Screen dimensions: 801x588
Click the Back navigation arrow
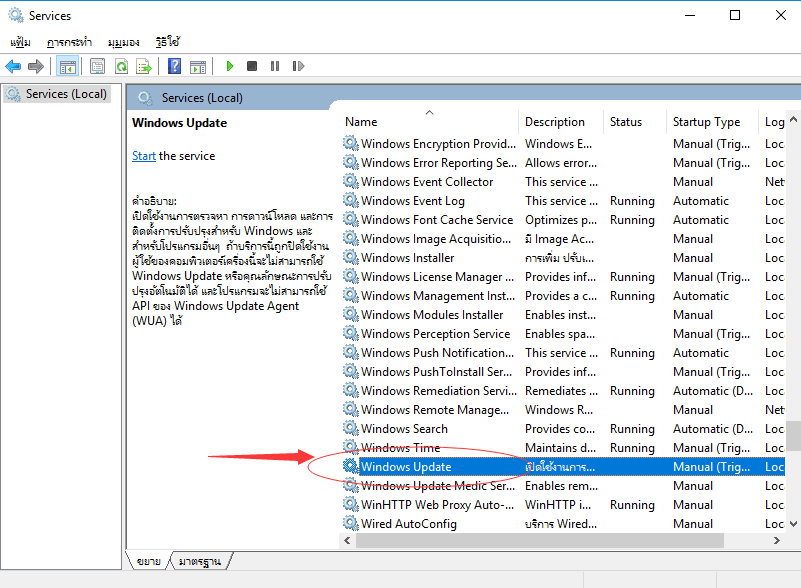[13, 66]
